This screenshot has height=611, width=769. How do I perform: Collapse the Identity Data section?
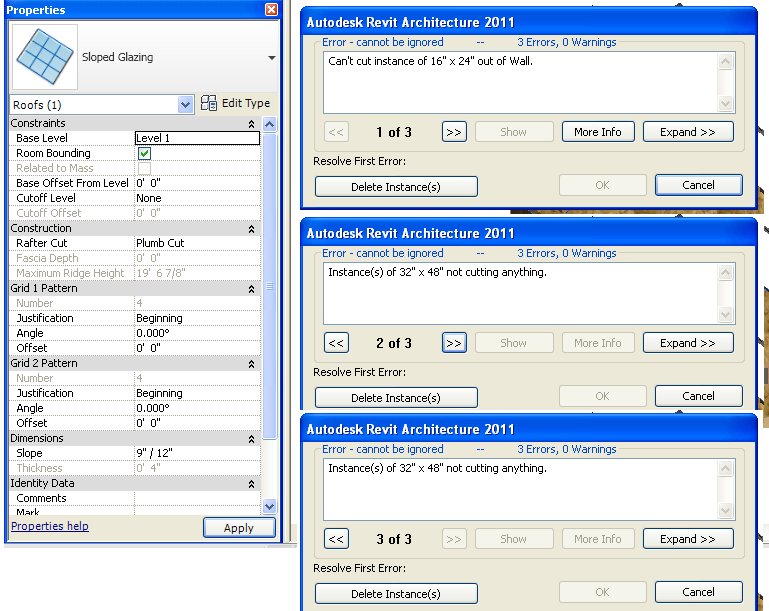click(x=251, y=484)
